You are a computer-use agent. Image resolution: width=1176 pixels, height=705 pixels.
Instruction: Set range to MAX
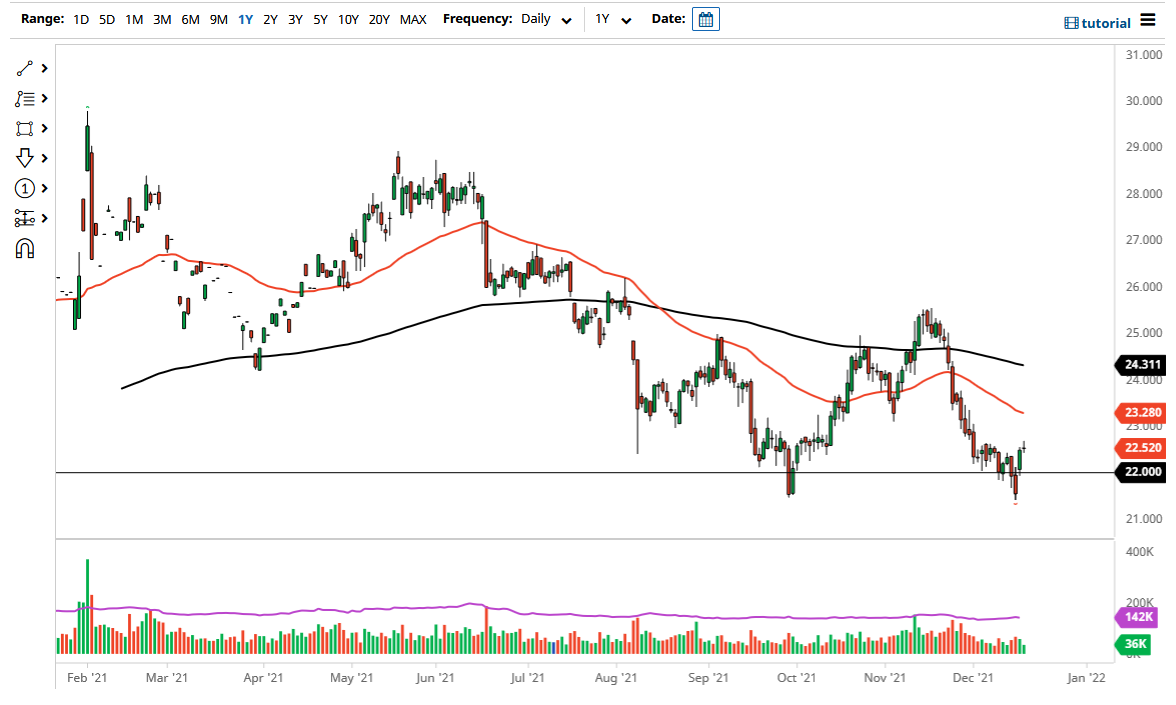413,19
